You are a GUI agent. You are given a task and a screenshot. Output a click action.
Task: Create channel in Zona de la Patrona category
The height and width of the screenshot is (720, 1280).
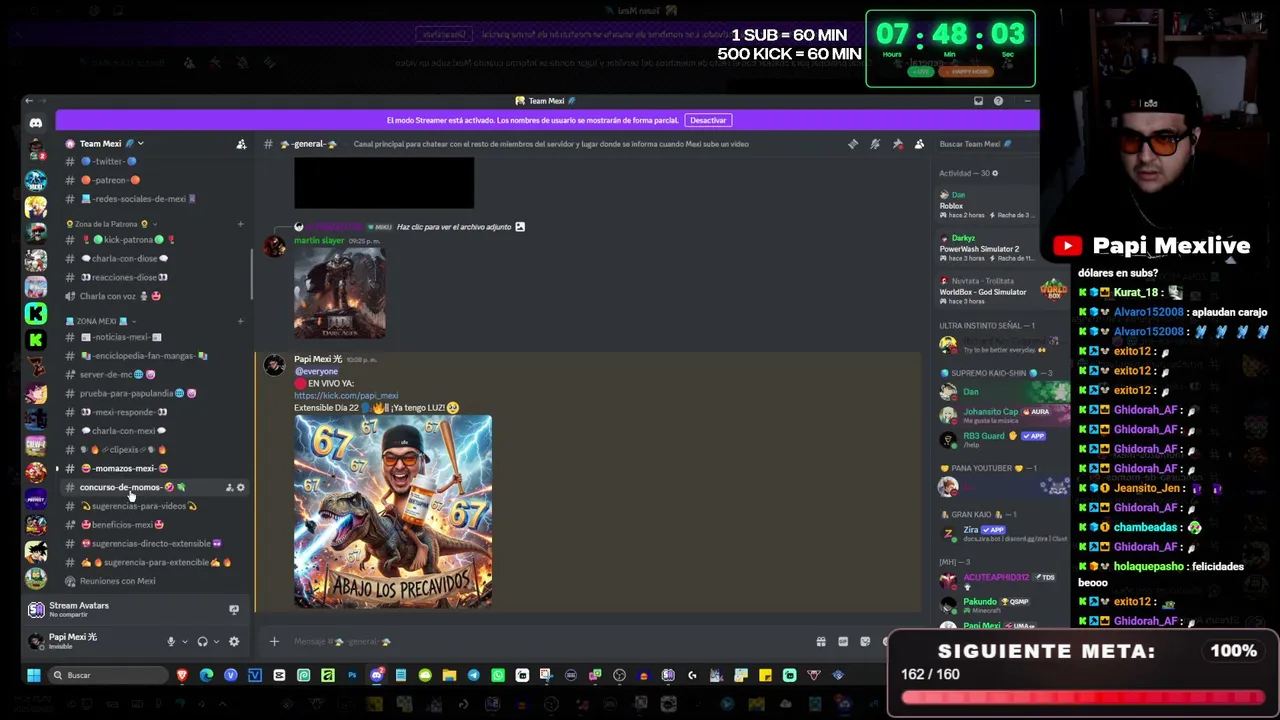coord(240,224)
